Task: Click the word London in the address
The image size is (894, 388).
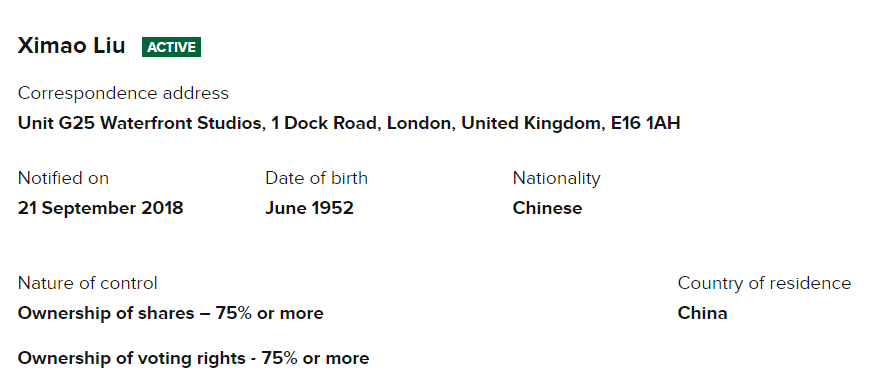Action: tap(419, 123)
